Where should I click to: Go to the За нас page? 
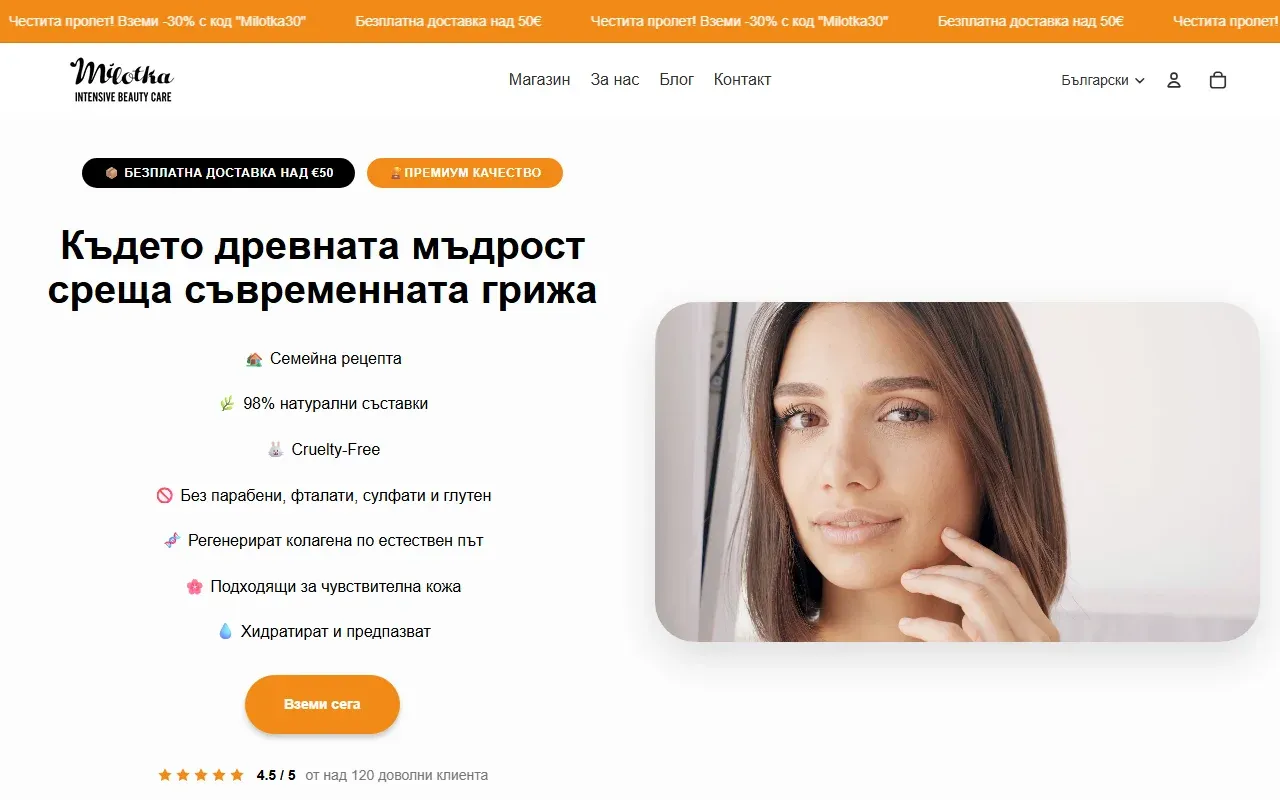pos(615,80)
